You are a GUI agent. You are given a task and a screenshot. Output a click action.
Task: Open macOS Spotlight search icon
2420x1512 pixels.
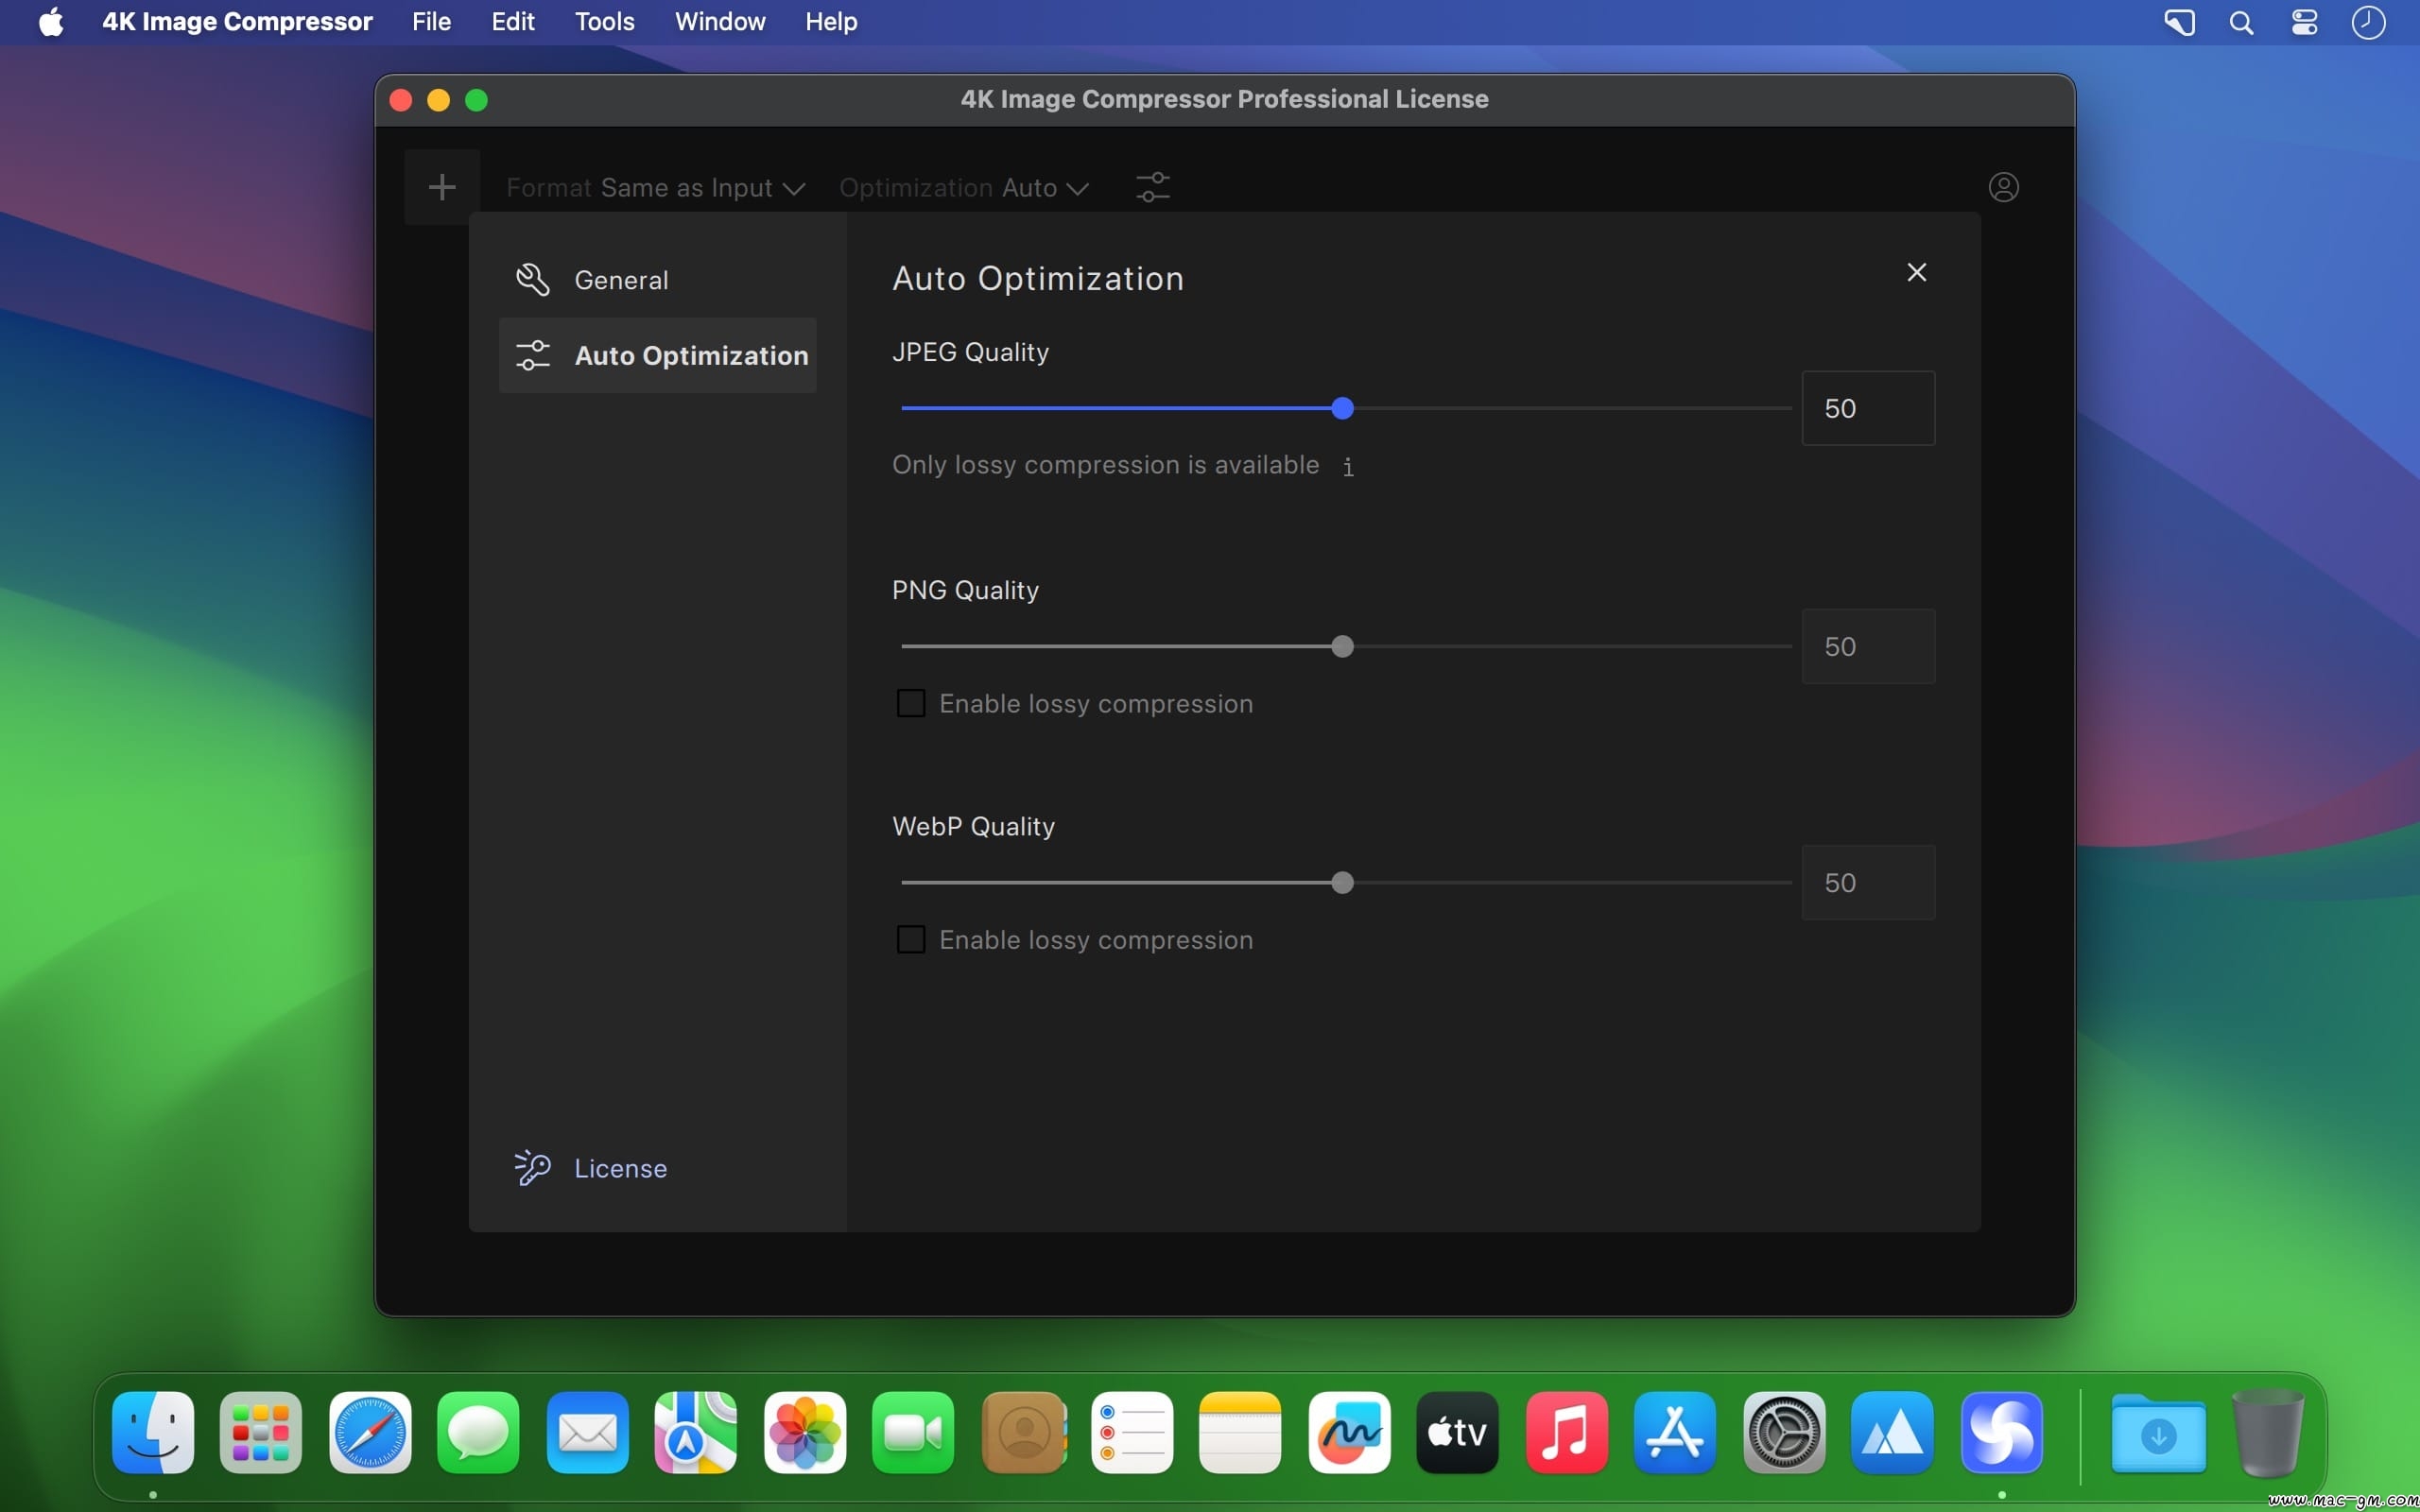[x=2241, y=22]
